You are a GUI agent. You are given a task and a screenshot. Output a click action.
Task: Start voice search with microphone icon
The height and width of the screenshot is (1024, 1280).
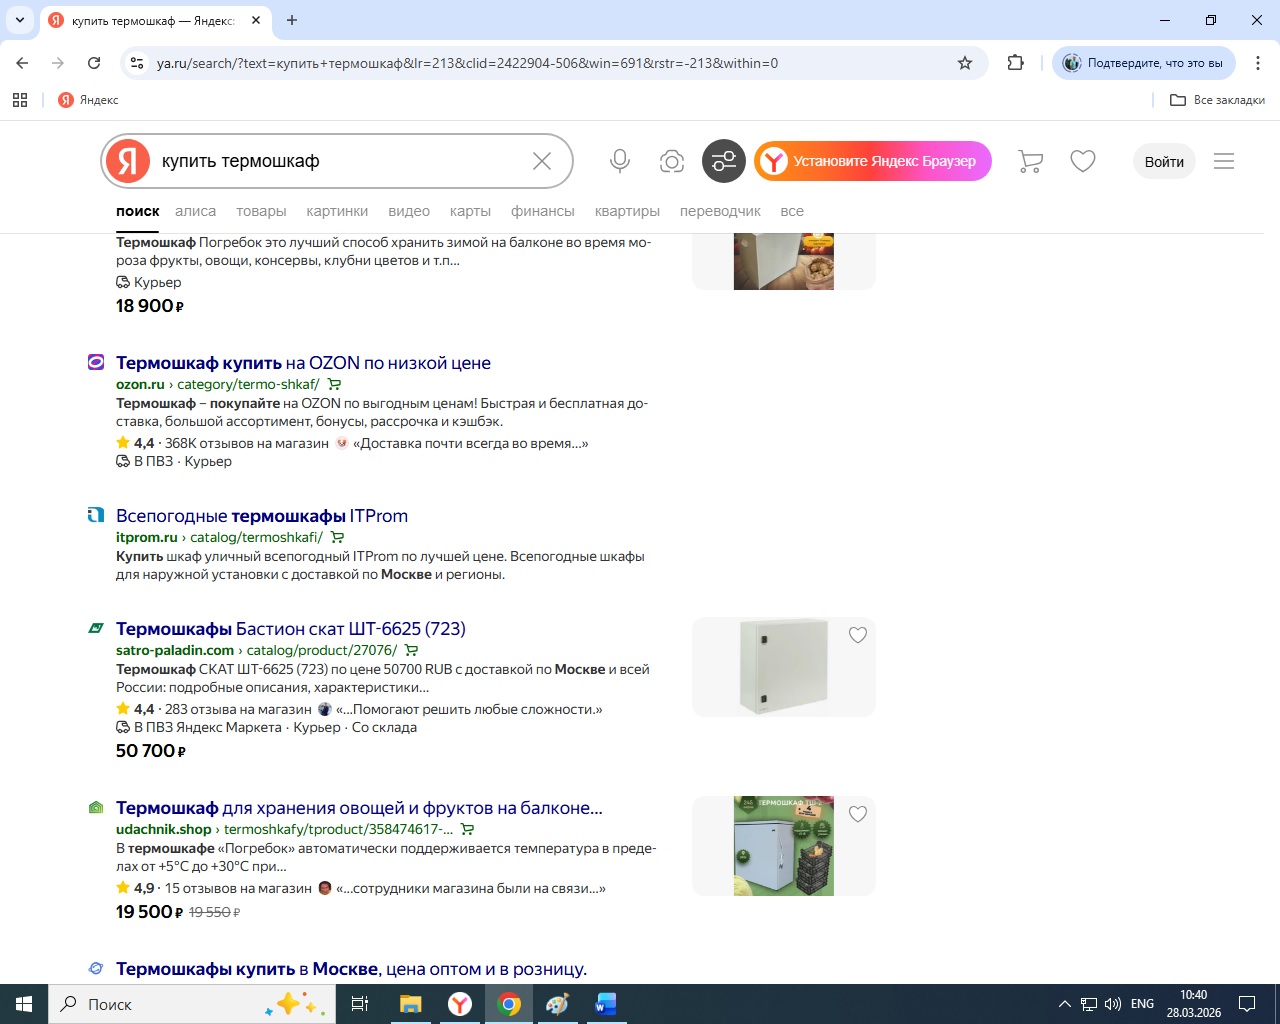(x=620, y=161)
